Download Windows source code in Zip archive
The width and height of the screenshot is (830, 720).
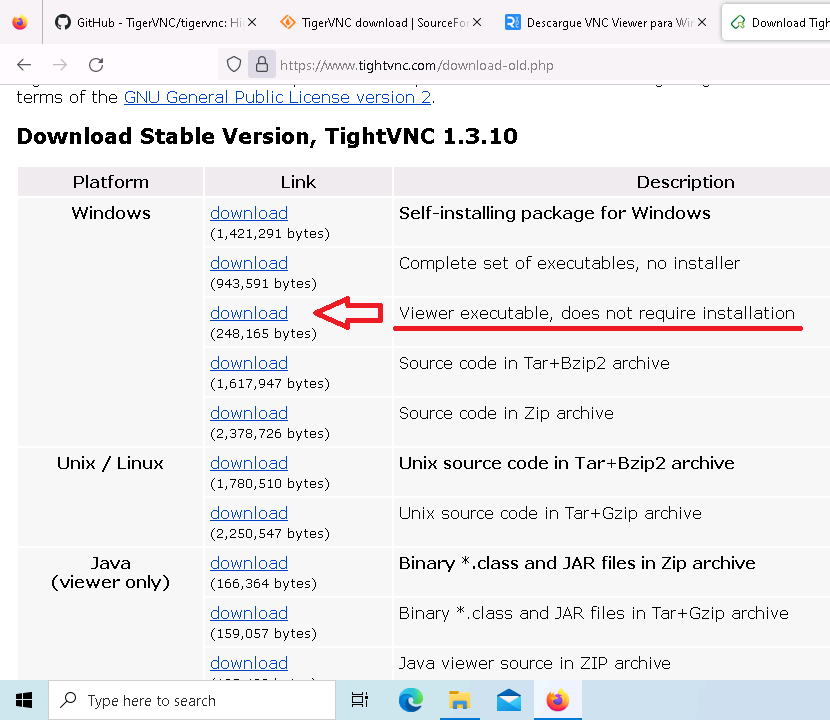pyautogui.click(x=249, y=413)
